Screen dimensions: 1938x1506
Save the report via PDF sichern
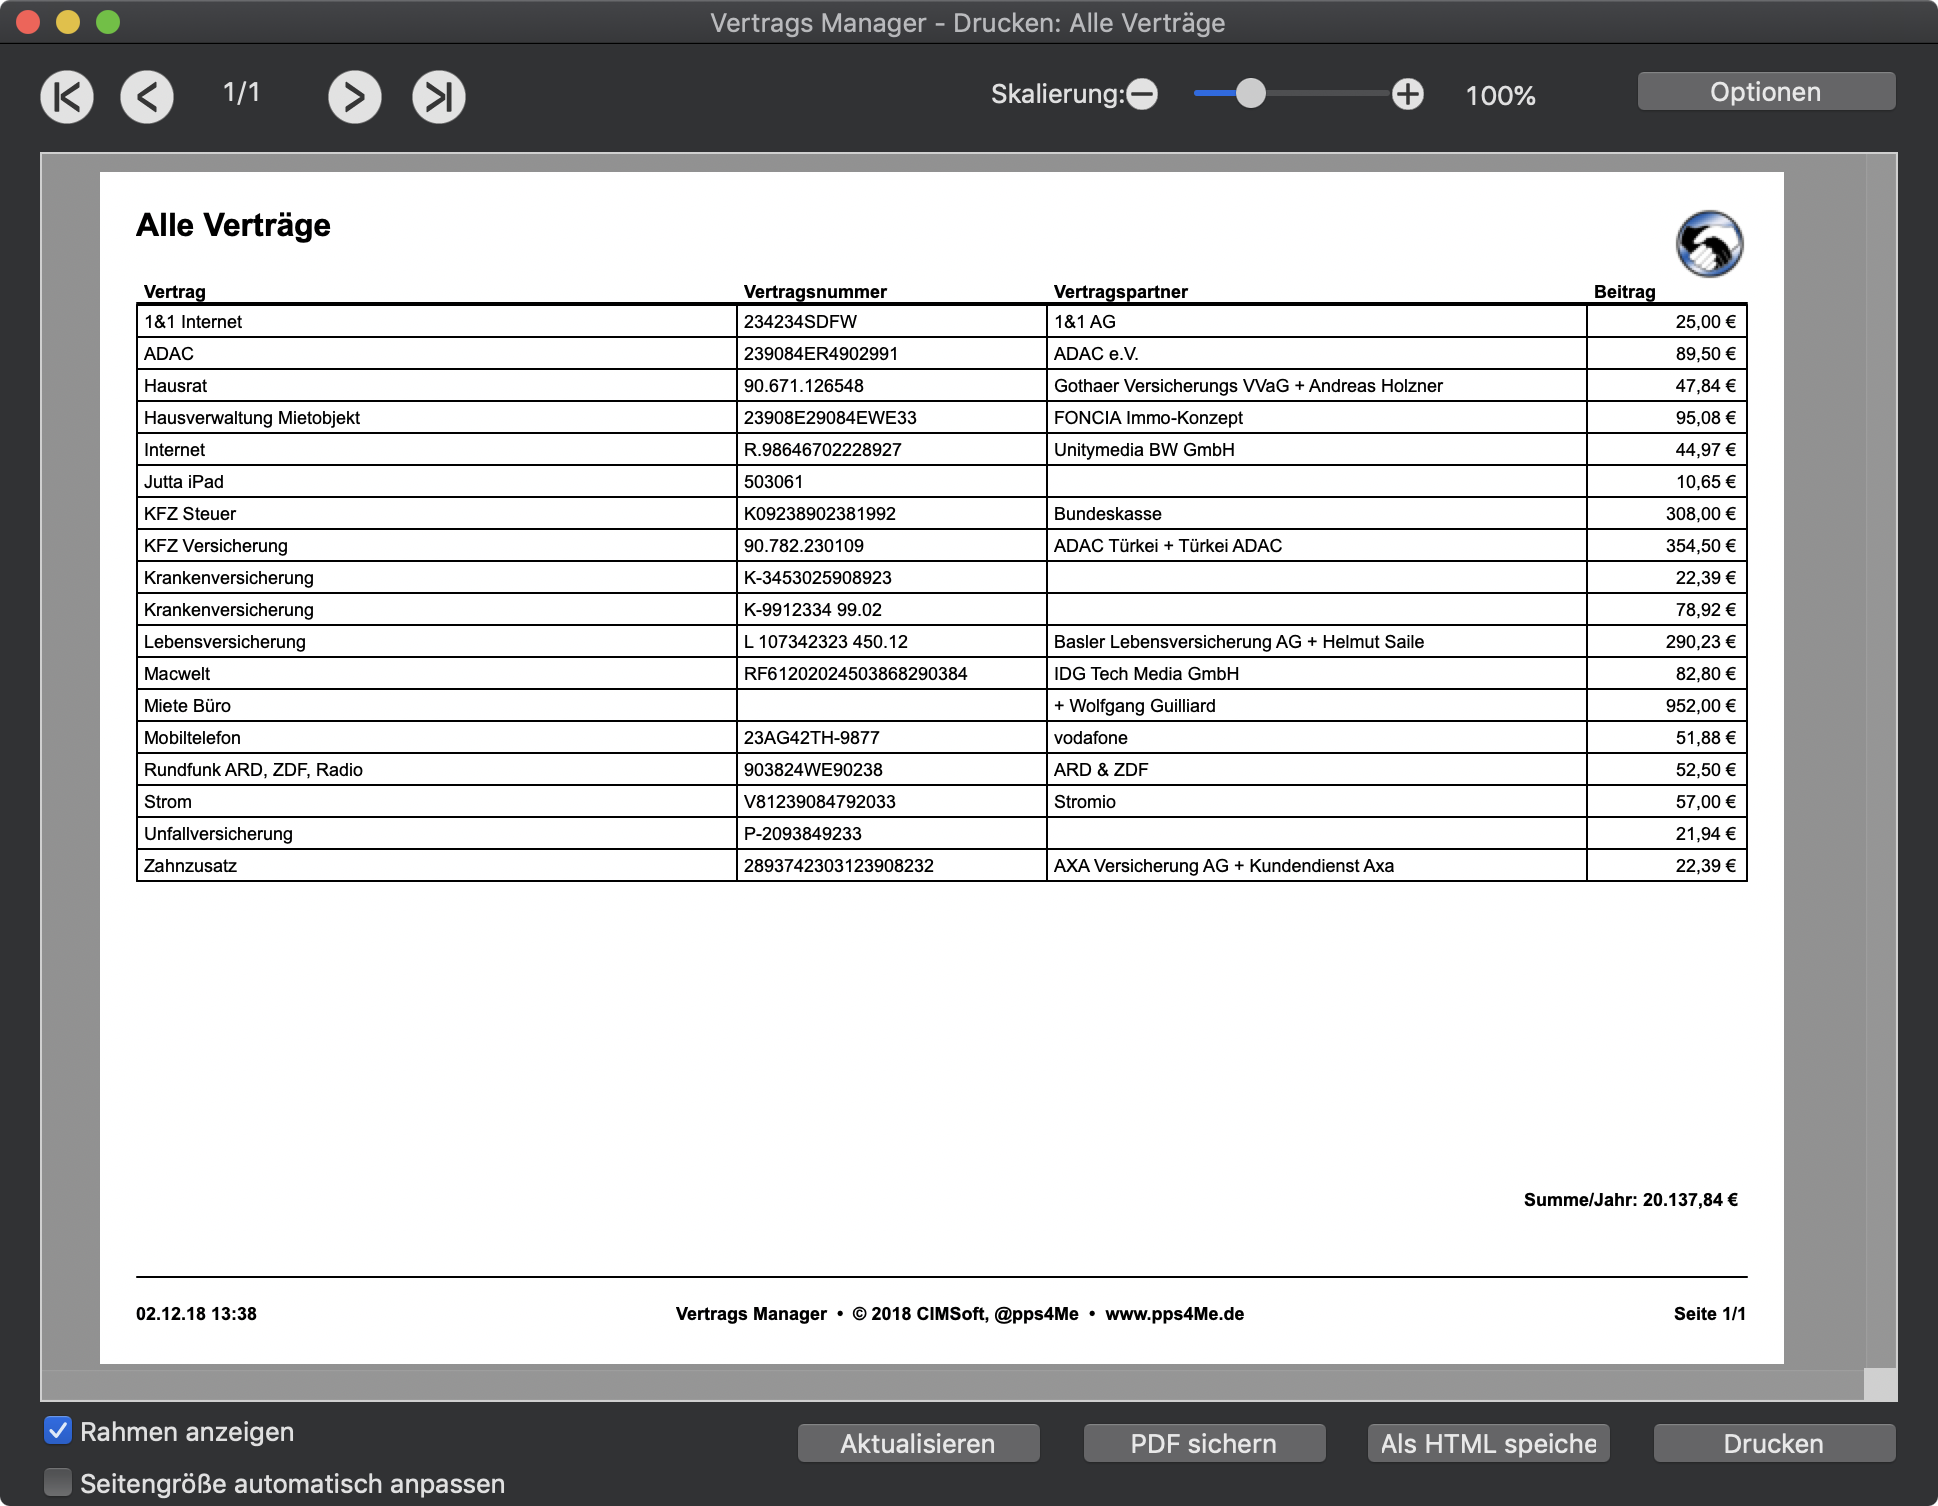point(1204,1443)
